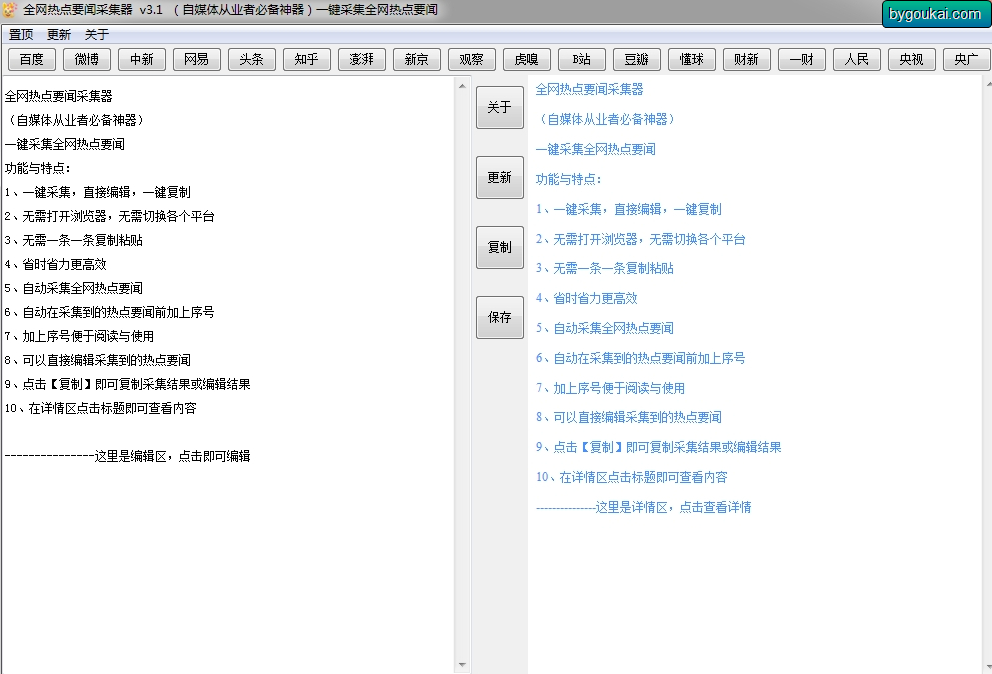Click the large 更新 button in middle column
Viewport: 992px width, 674px height.
pos(500,177)
